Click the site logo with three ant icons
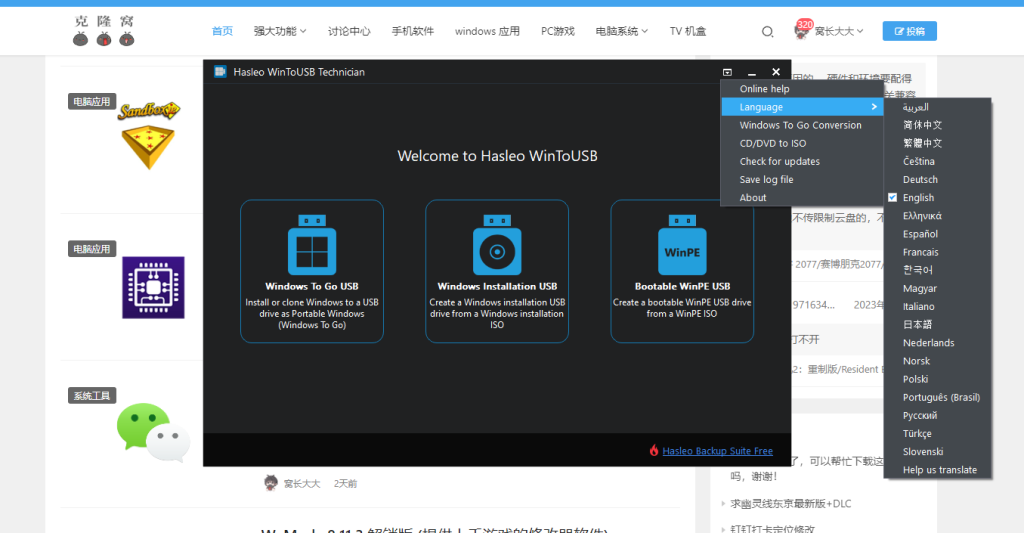1024x533 pixels. [103, 31]
